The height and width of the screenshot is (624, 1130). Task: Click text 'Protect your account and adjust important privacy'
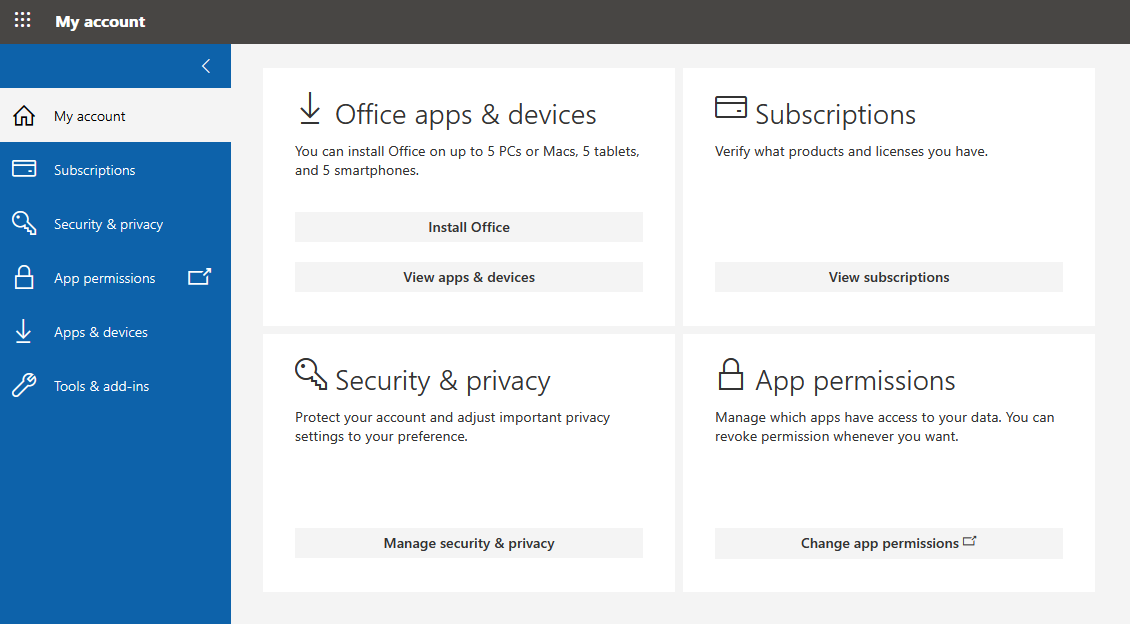point(452,417)
